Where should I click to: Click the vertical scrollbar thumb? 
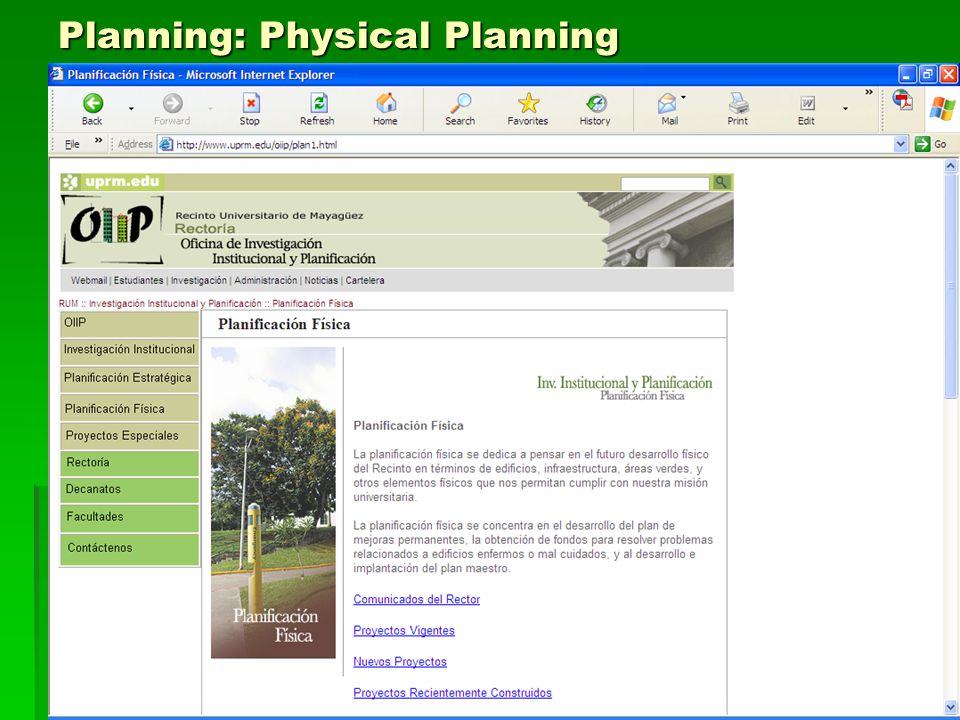tap(950, 285)
